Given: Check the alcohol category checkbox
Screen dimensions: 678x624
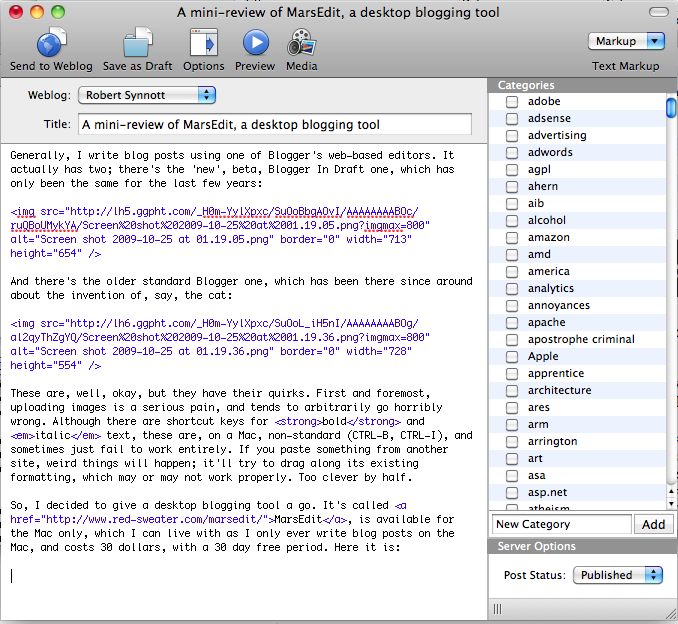Looking at the screenshot, I should pos(512,221).
